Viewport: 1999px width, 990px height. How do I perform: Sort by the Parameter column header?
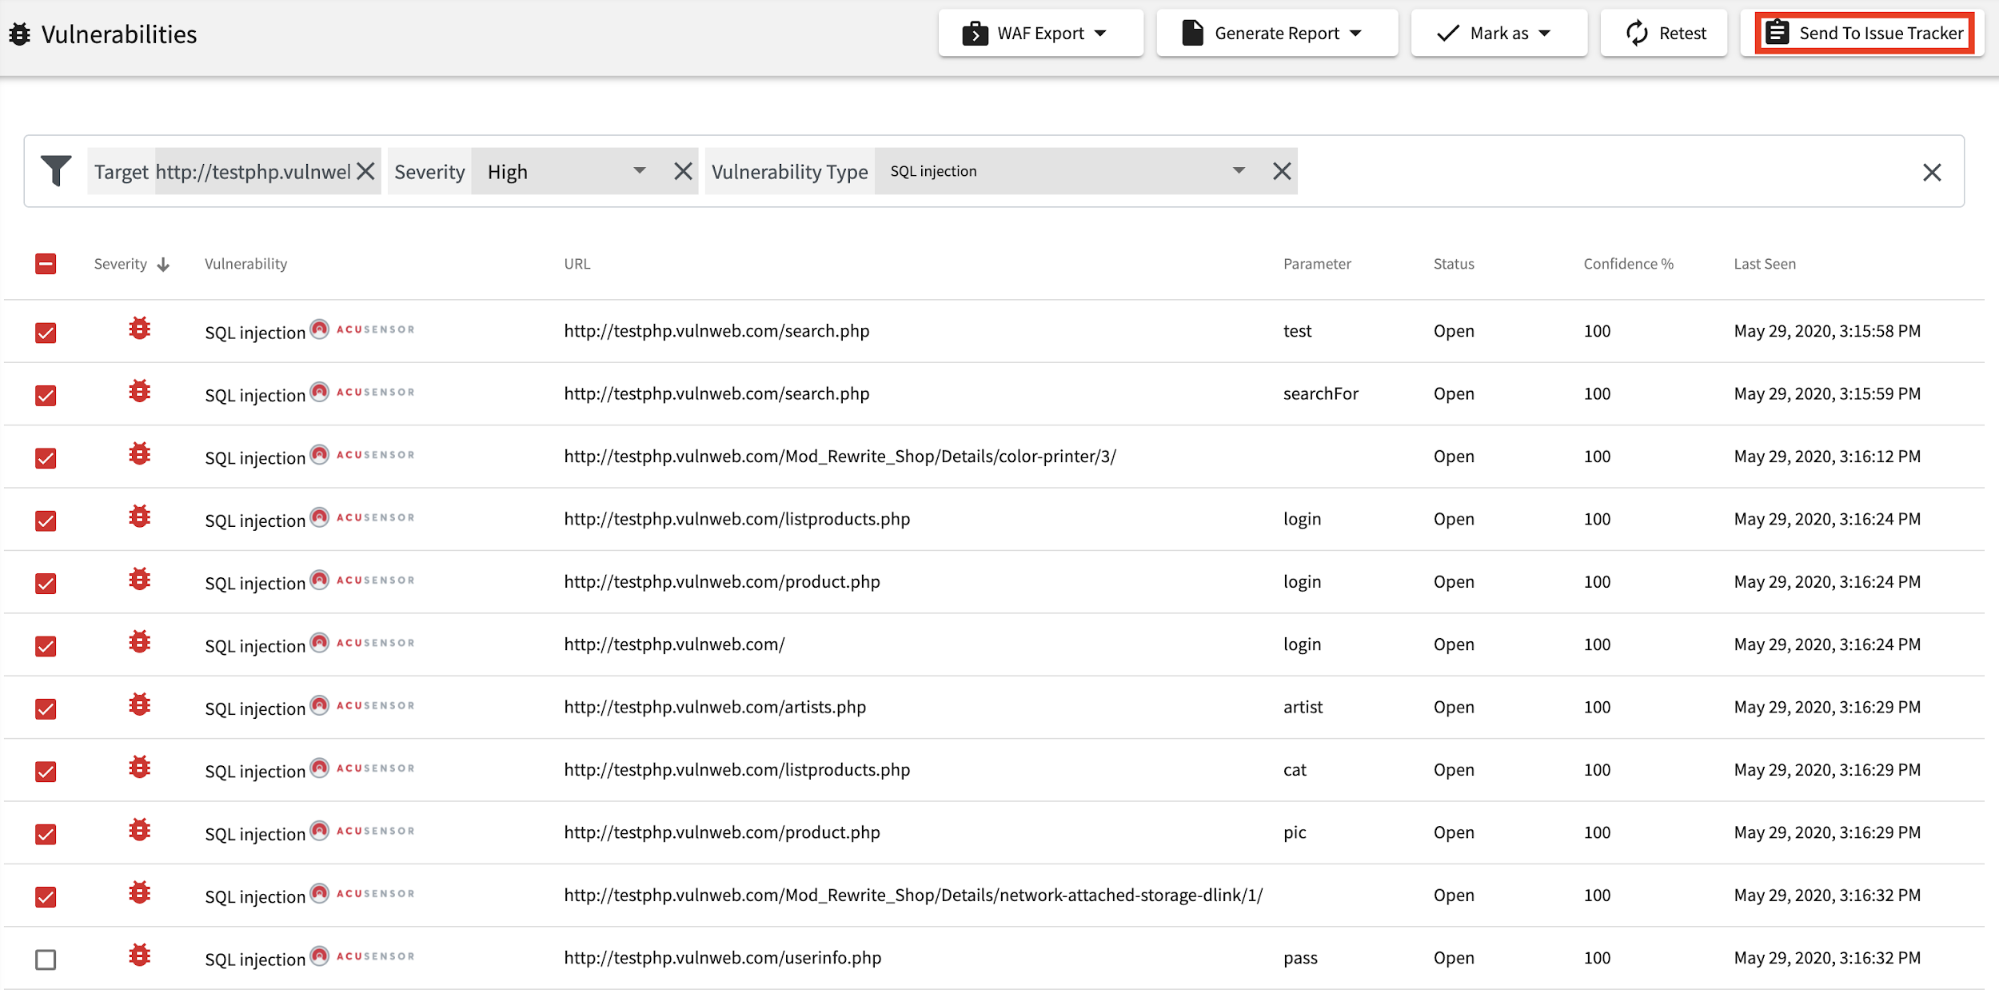[x=1317, y=264]
